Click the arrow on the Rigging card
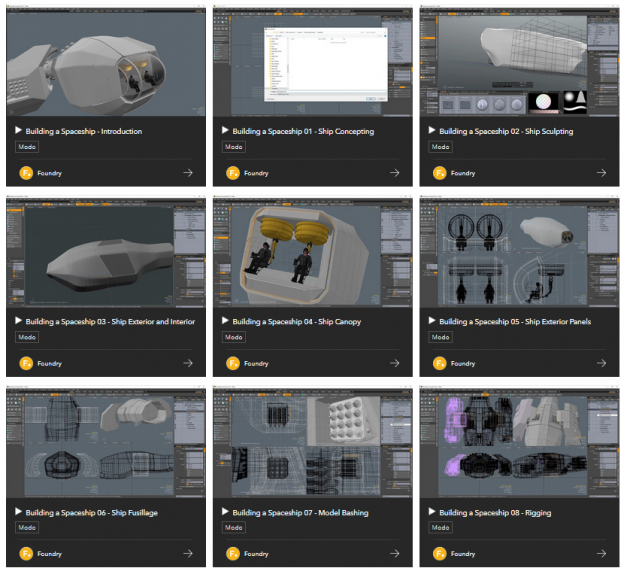 coord(601,553)
